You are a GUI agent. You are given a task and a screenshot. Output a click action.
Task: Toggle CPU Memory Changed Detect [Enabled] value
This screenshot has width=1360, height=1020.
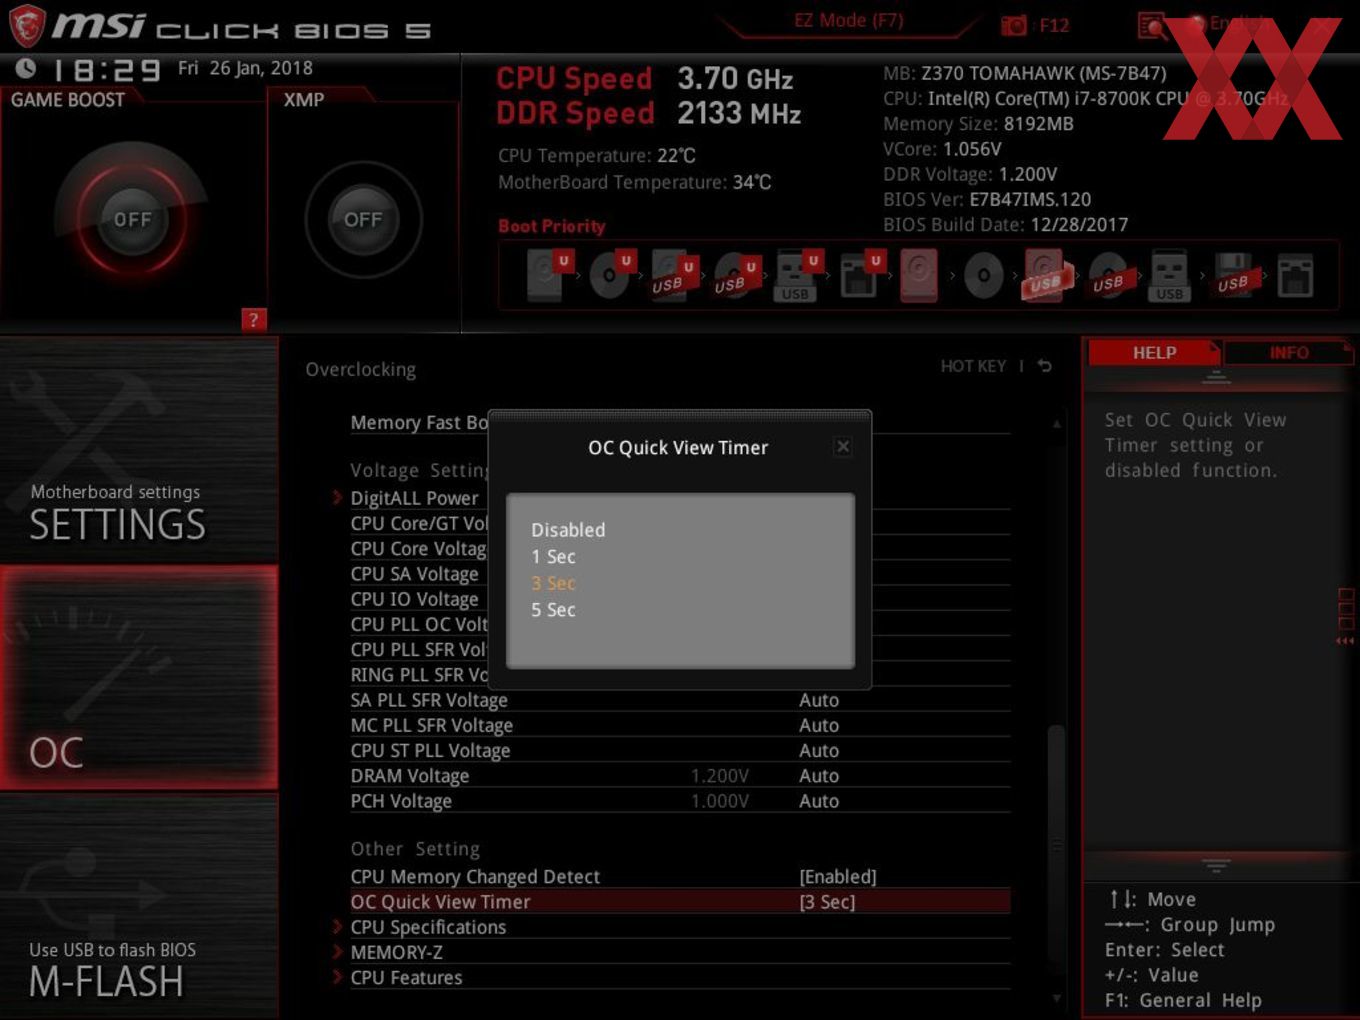pos(838,876)
